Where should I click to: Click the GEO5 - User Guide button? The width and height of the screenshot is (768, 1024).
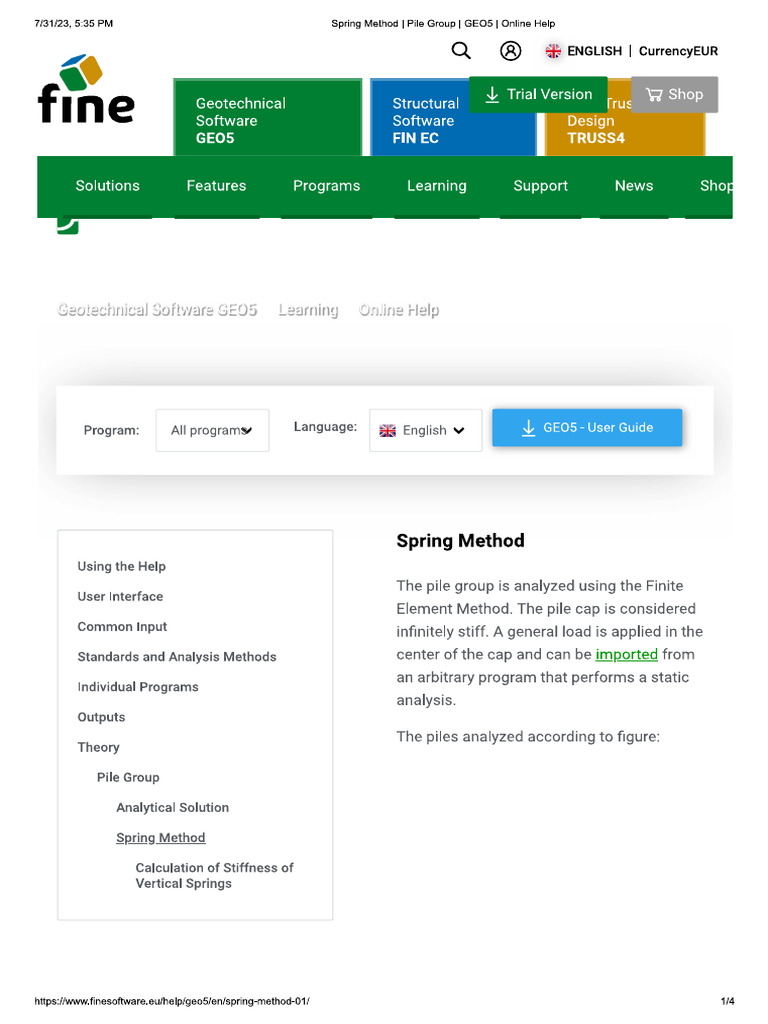pos(587,427)
